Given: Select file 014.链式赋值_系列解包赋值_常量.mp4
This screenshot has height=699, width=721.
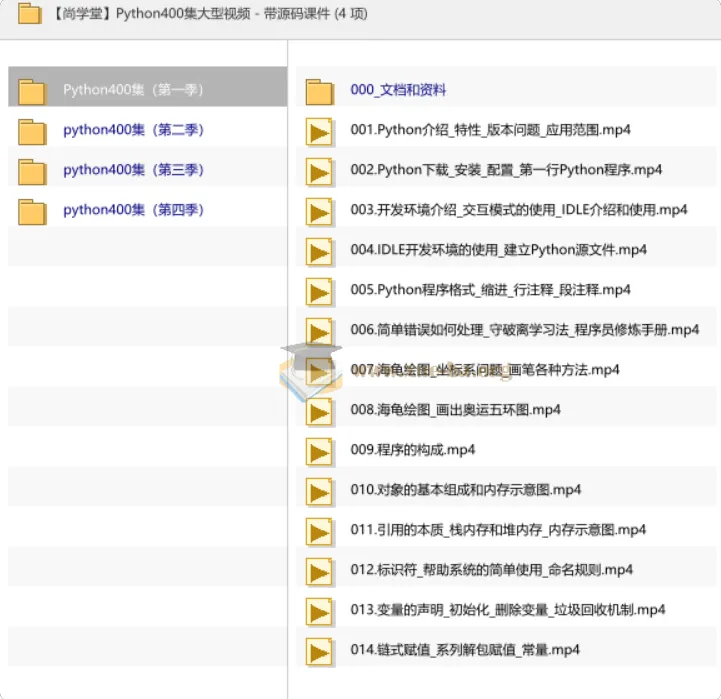Looking at the screenshot, I should coord(465,650).
